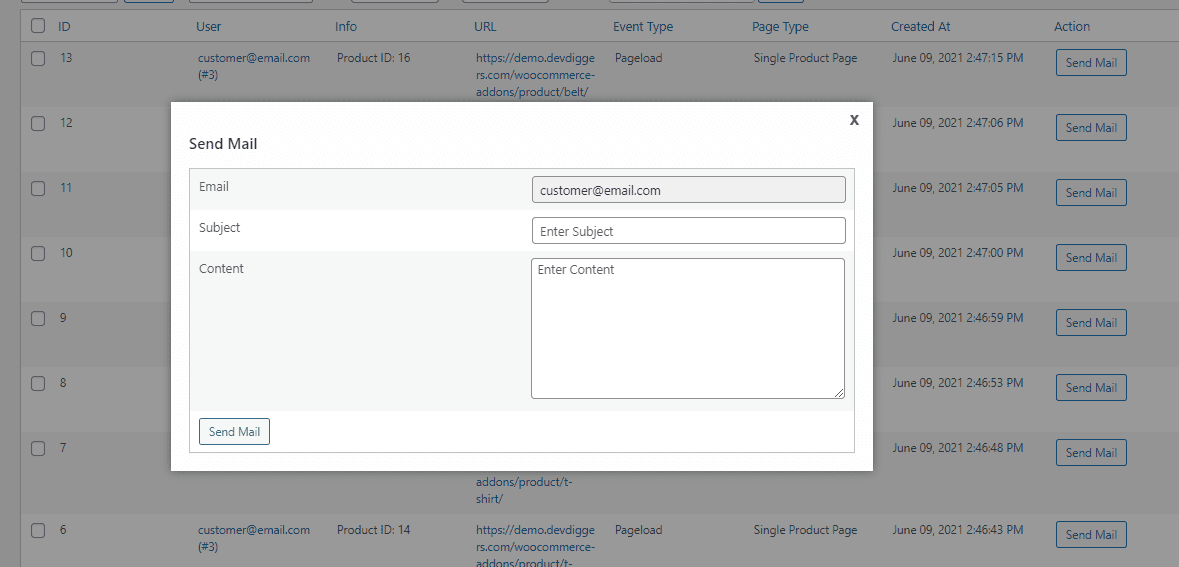Viewport: 1179px width, 567px height.
Task: Toggle the select-all checkbox in table header
Action: click(38, 26)
